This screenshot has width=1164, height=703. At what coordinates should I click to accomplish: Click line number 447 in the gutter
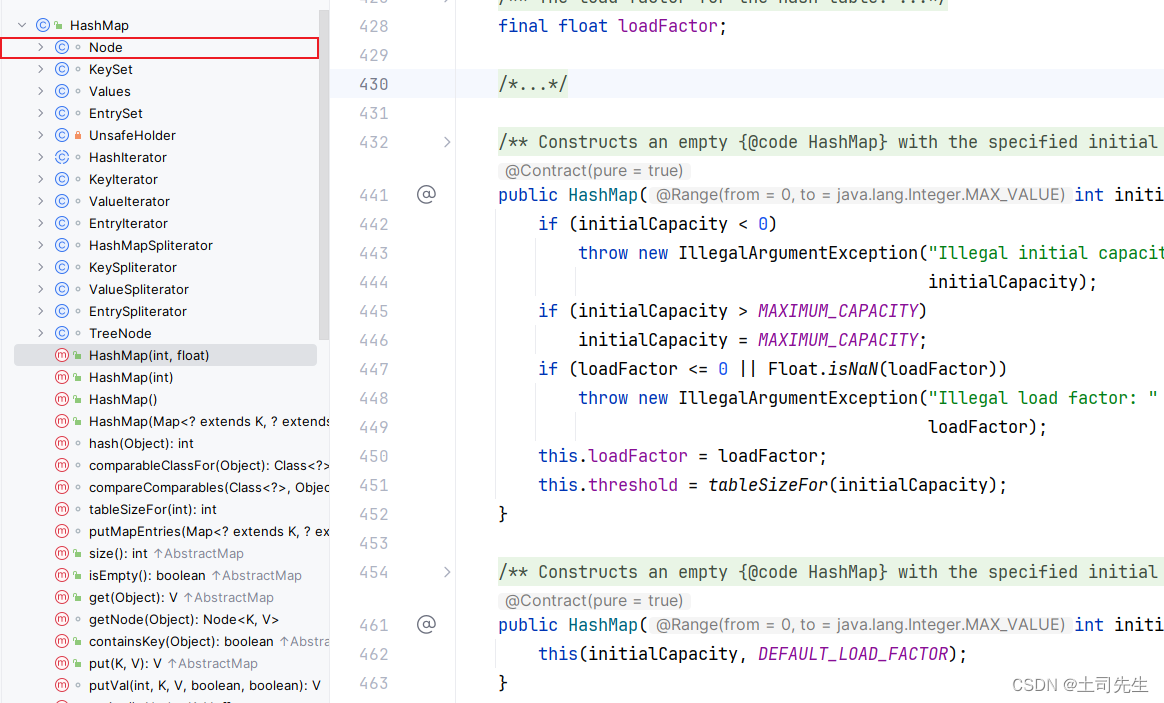373,369
